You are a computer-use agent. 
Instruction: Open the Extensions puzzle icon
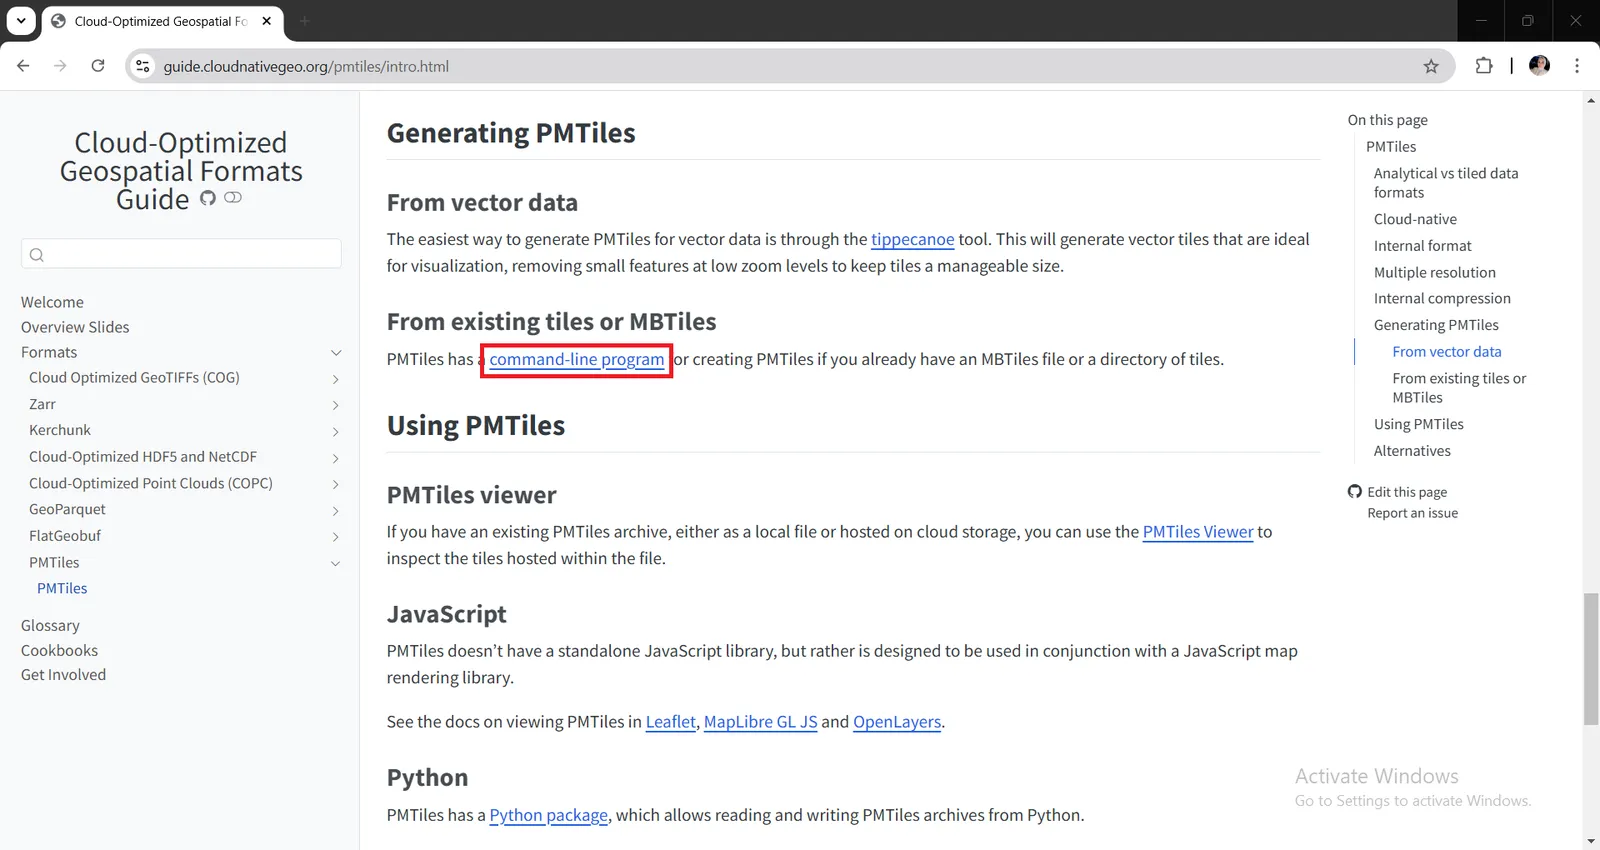(x=1484, y=66)
